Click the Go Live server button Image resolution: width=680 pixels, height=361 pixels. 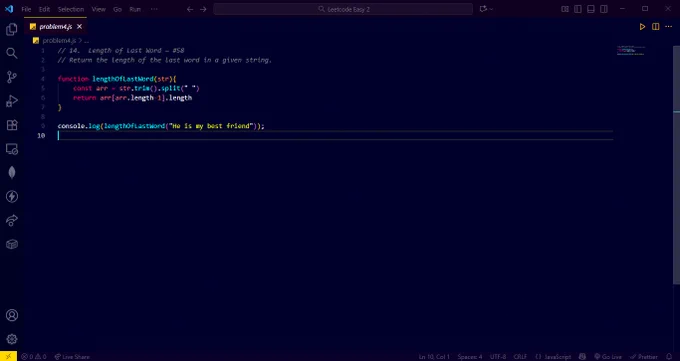pyautogui.click(x=608, y=357)
